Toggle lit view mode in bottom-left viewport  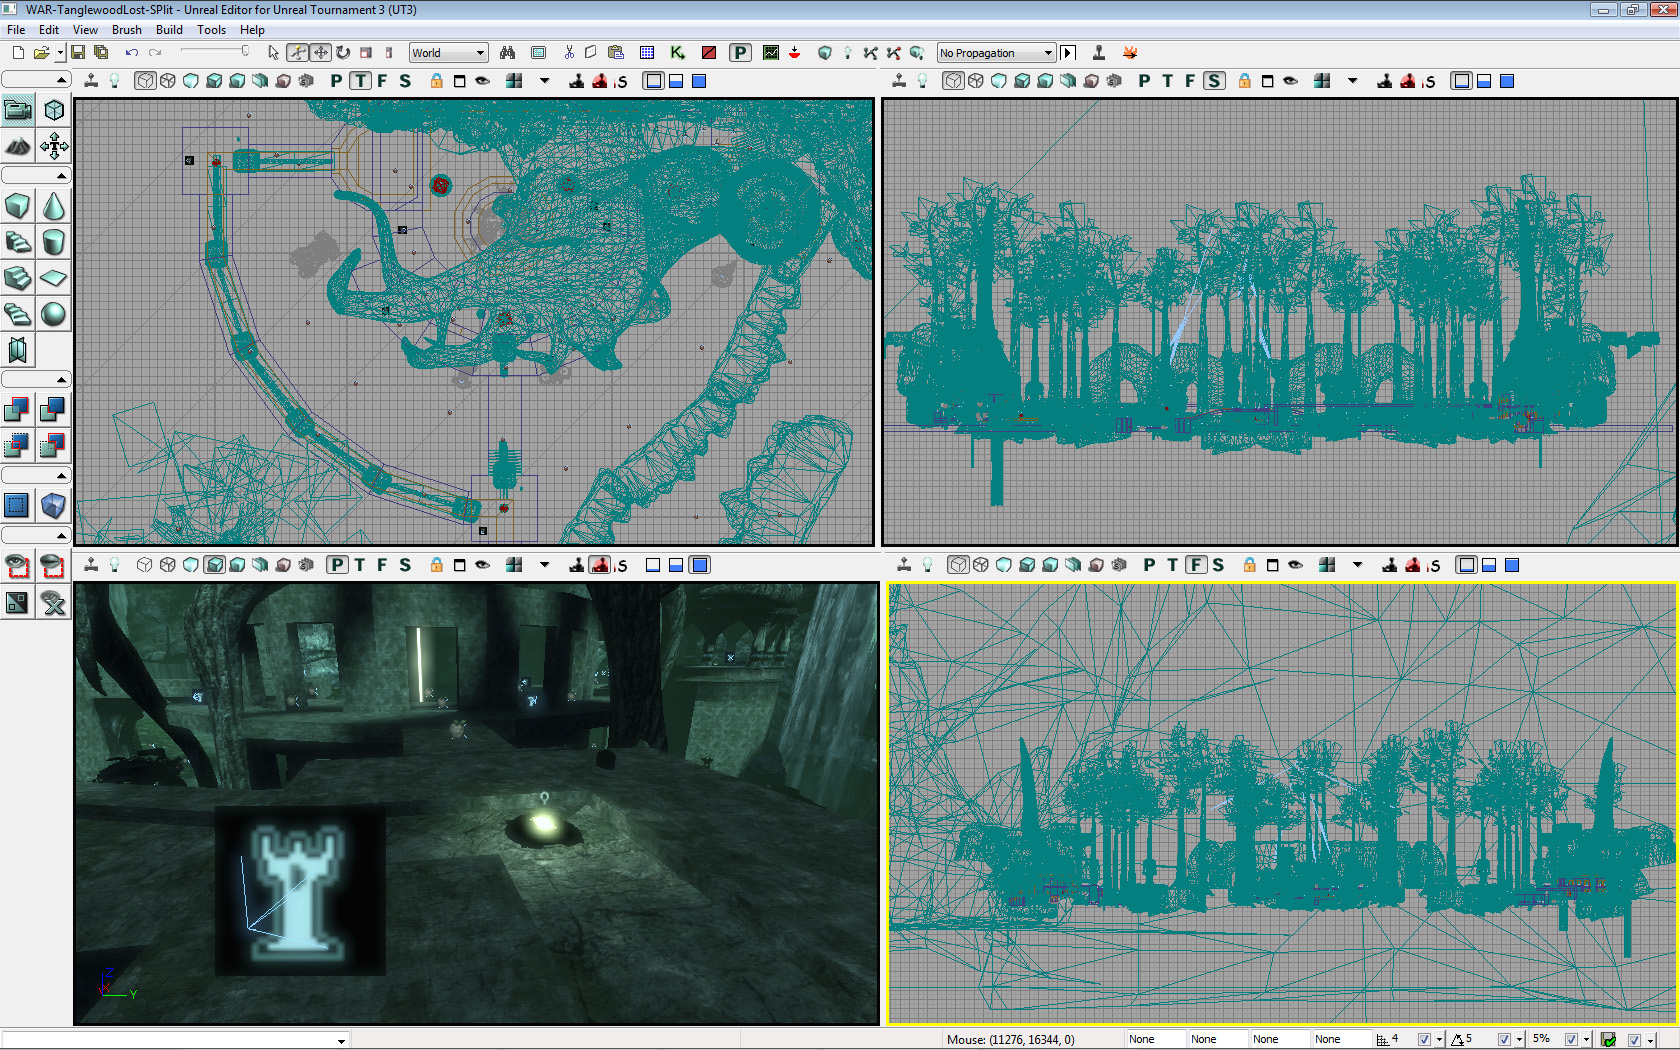214,565
